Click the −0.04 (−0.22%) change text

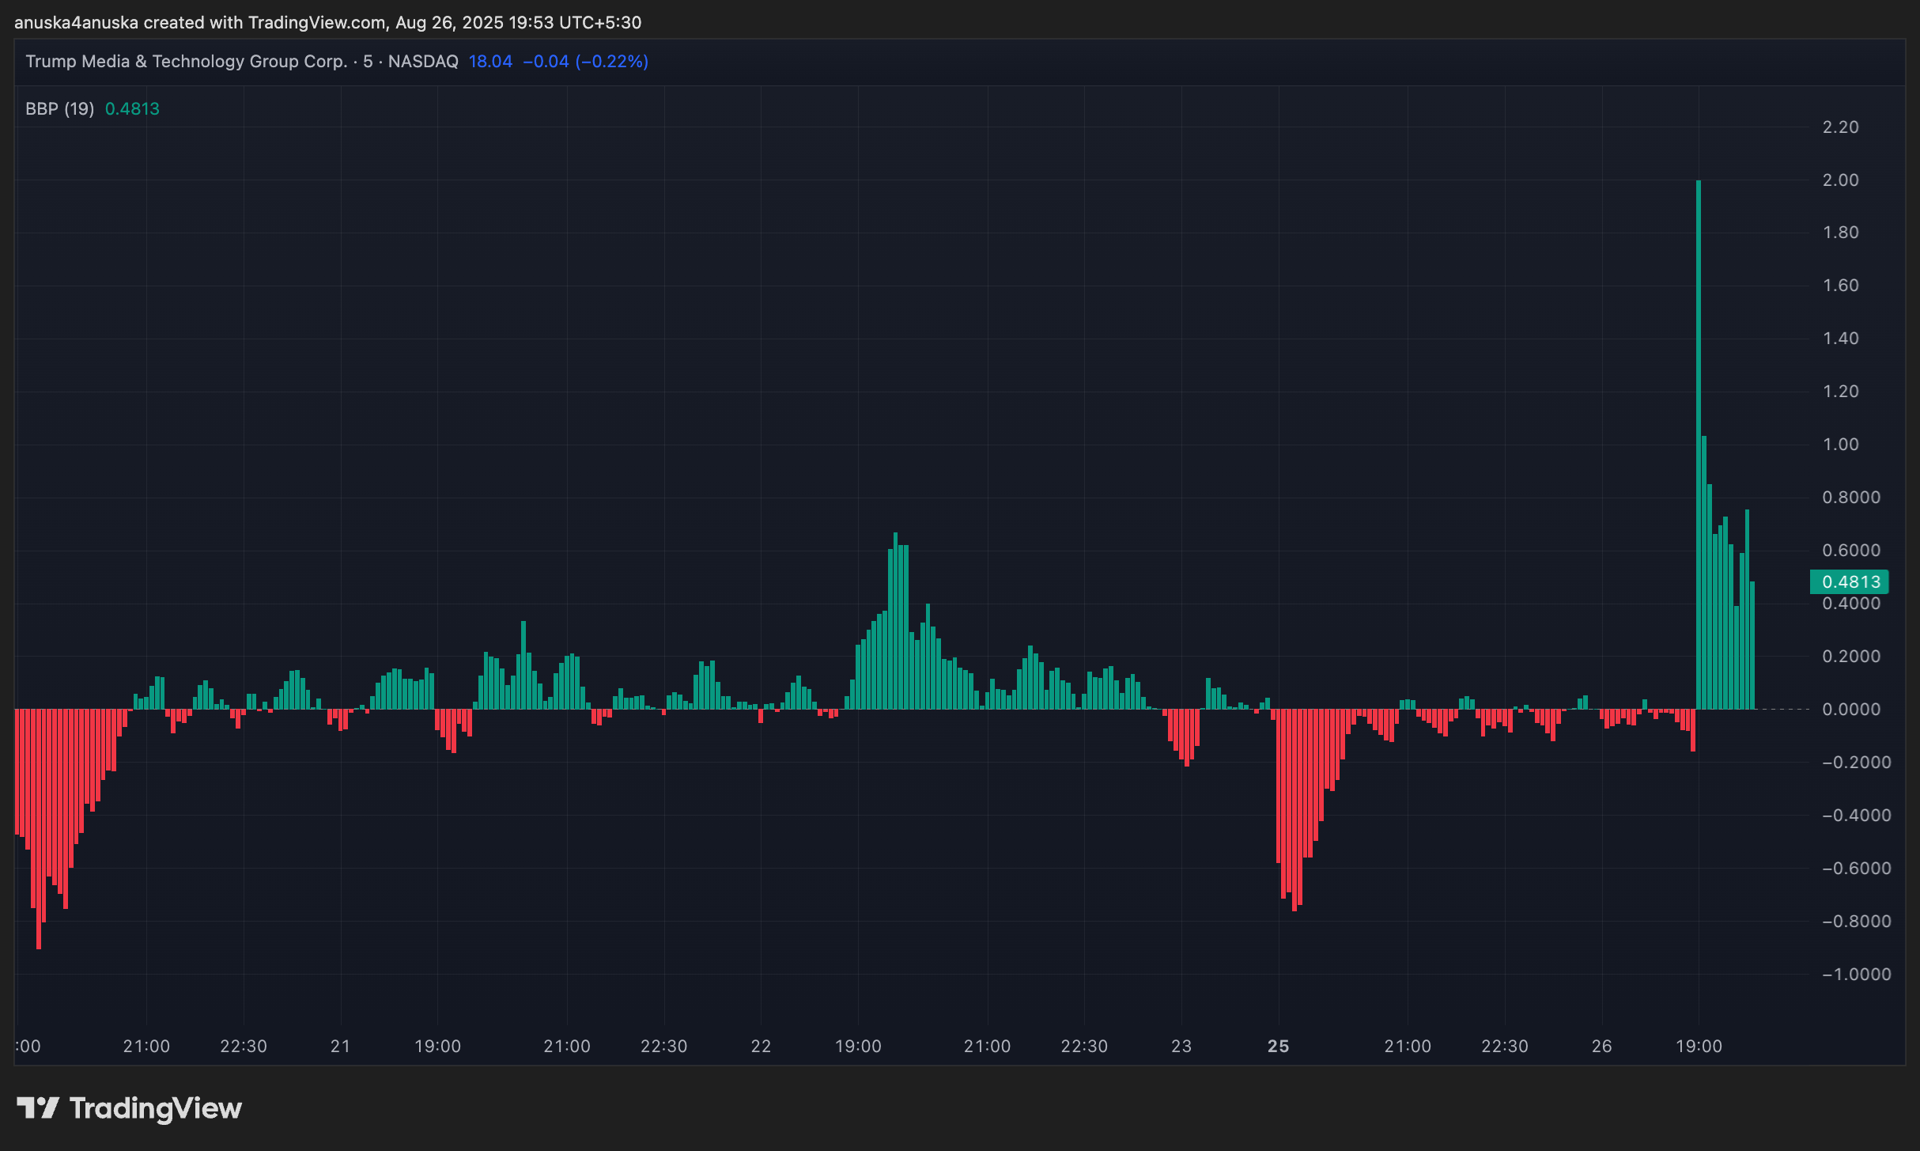click(585, 61)
